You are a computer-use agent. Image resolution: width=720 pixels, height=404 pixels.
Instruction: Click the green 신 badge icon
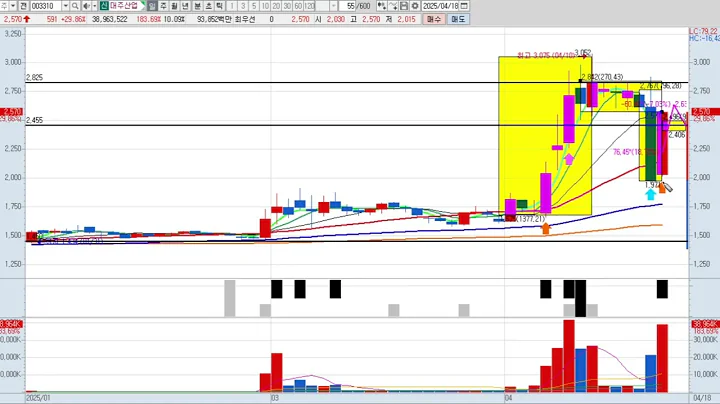[104, 6]
